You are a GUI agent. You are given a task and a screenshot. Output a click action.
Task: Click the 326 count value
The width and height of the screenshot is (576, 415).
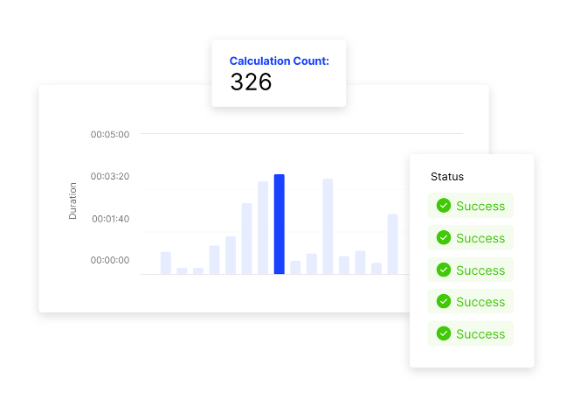[251, 82]
